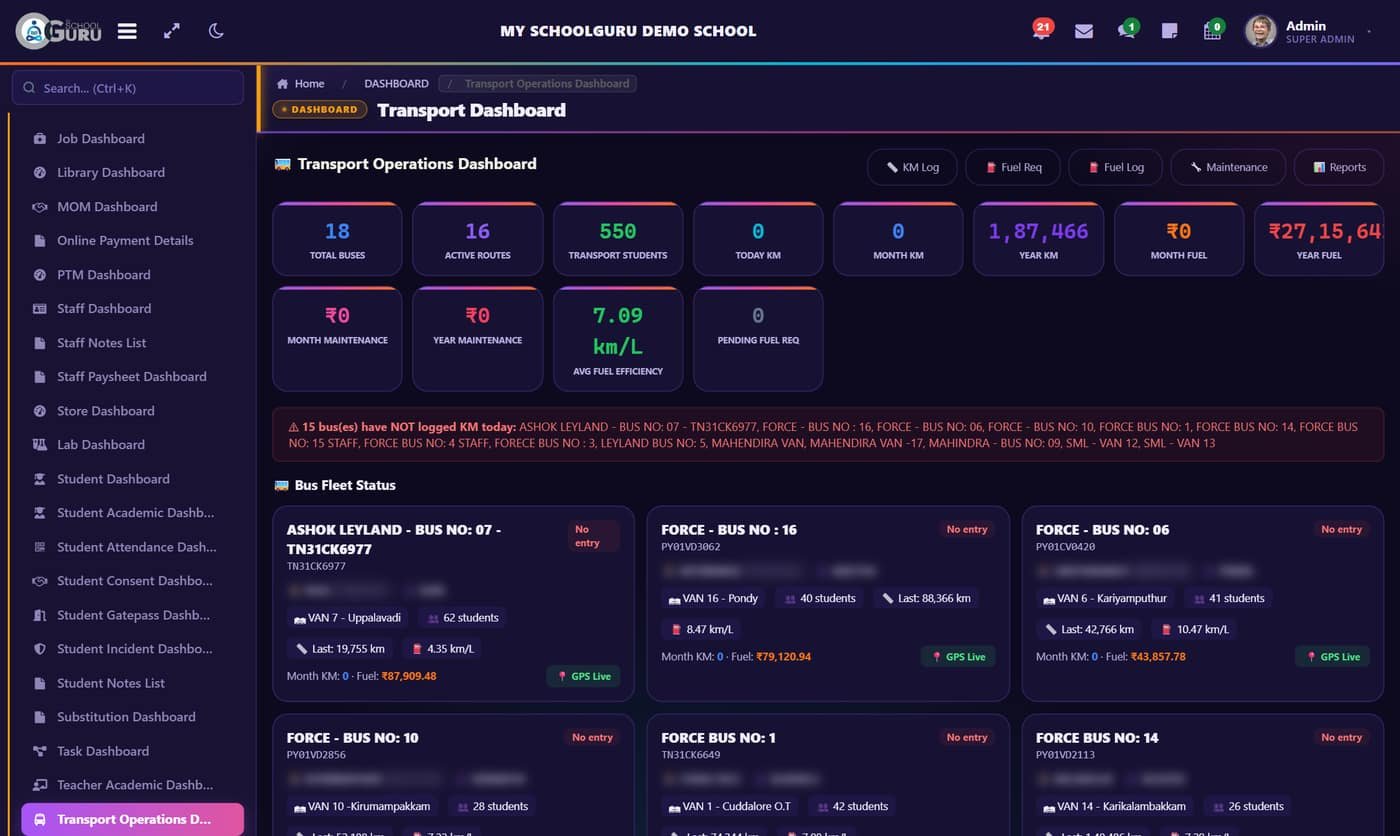Open the sticky note icon
The width and height of the screenshot is (1400, 836).
(1169, 31)
